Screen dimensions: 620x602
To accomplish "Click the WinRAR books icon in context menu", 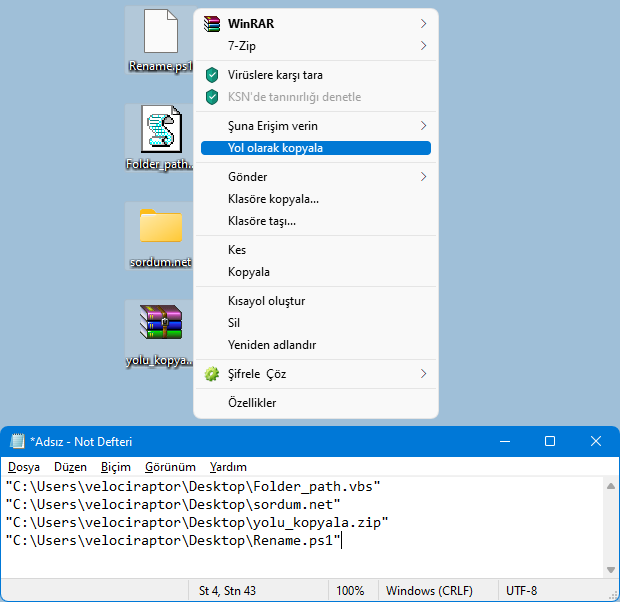I will pyautogui.click(x=212, y=24).
